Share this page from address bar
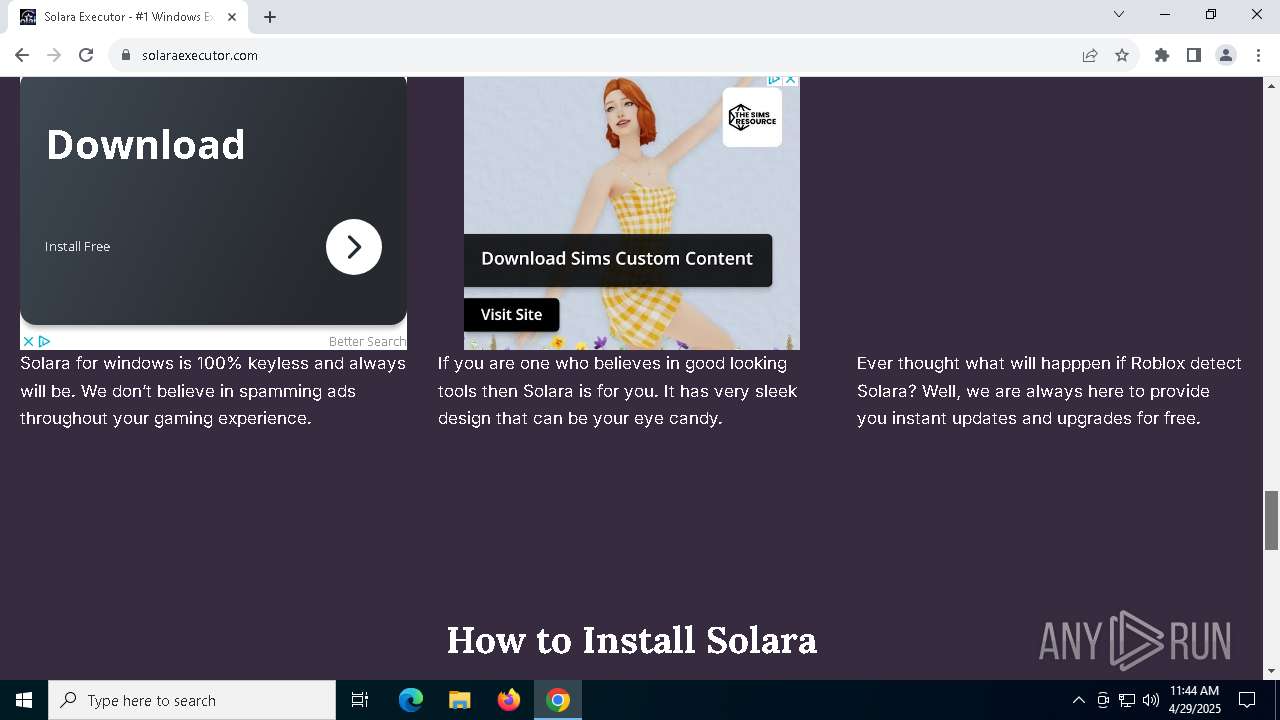The image size is (1280, 720). pos(1090,55)
